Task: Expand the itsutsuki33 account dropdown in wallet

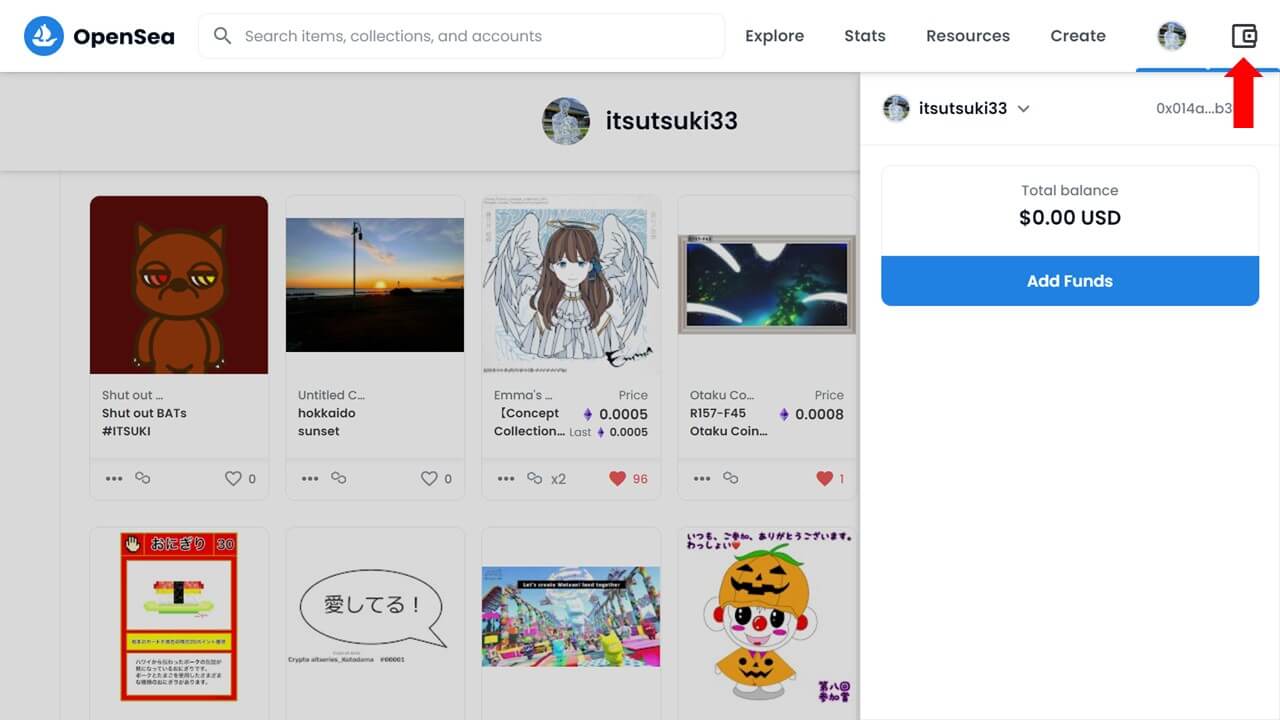Action: point(1023,109)
